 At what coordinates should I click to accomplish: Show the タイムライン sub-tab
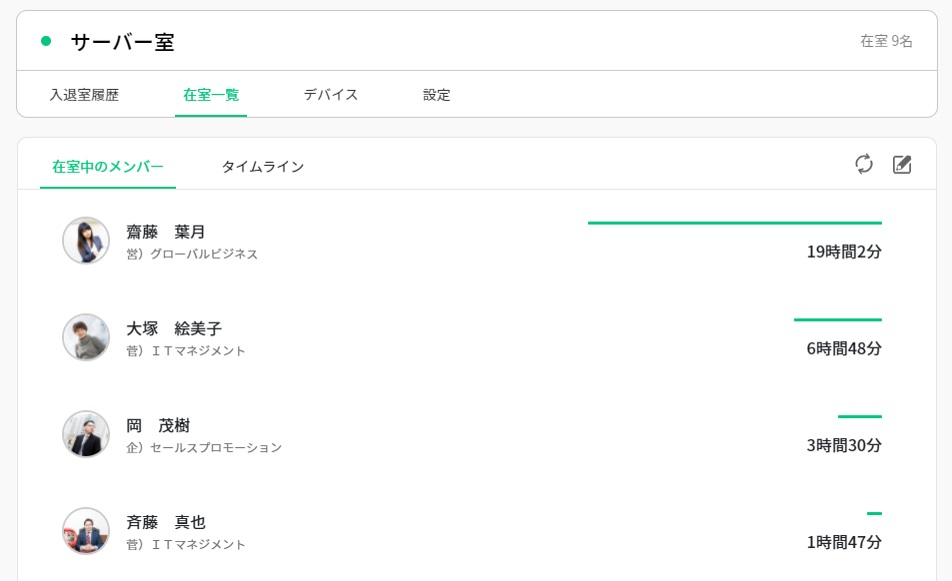point(263,166)
